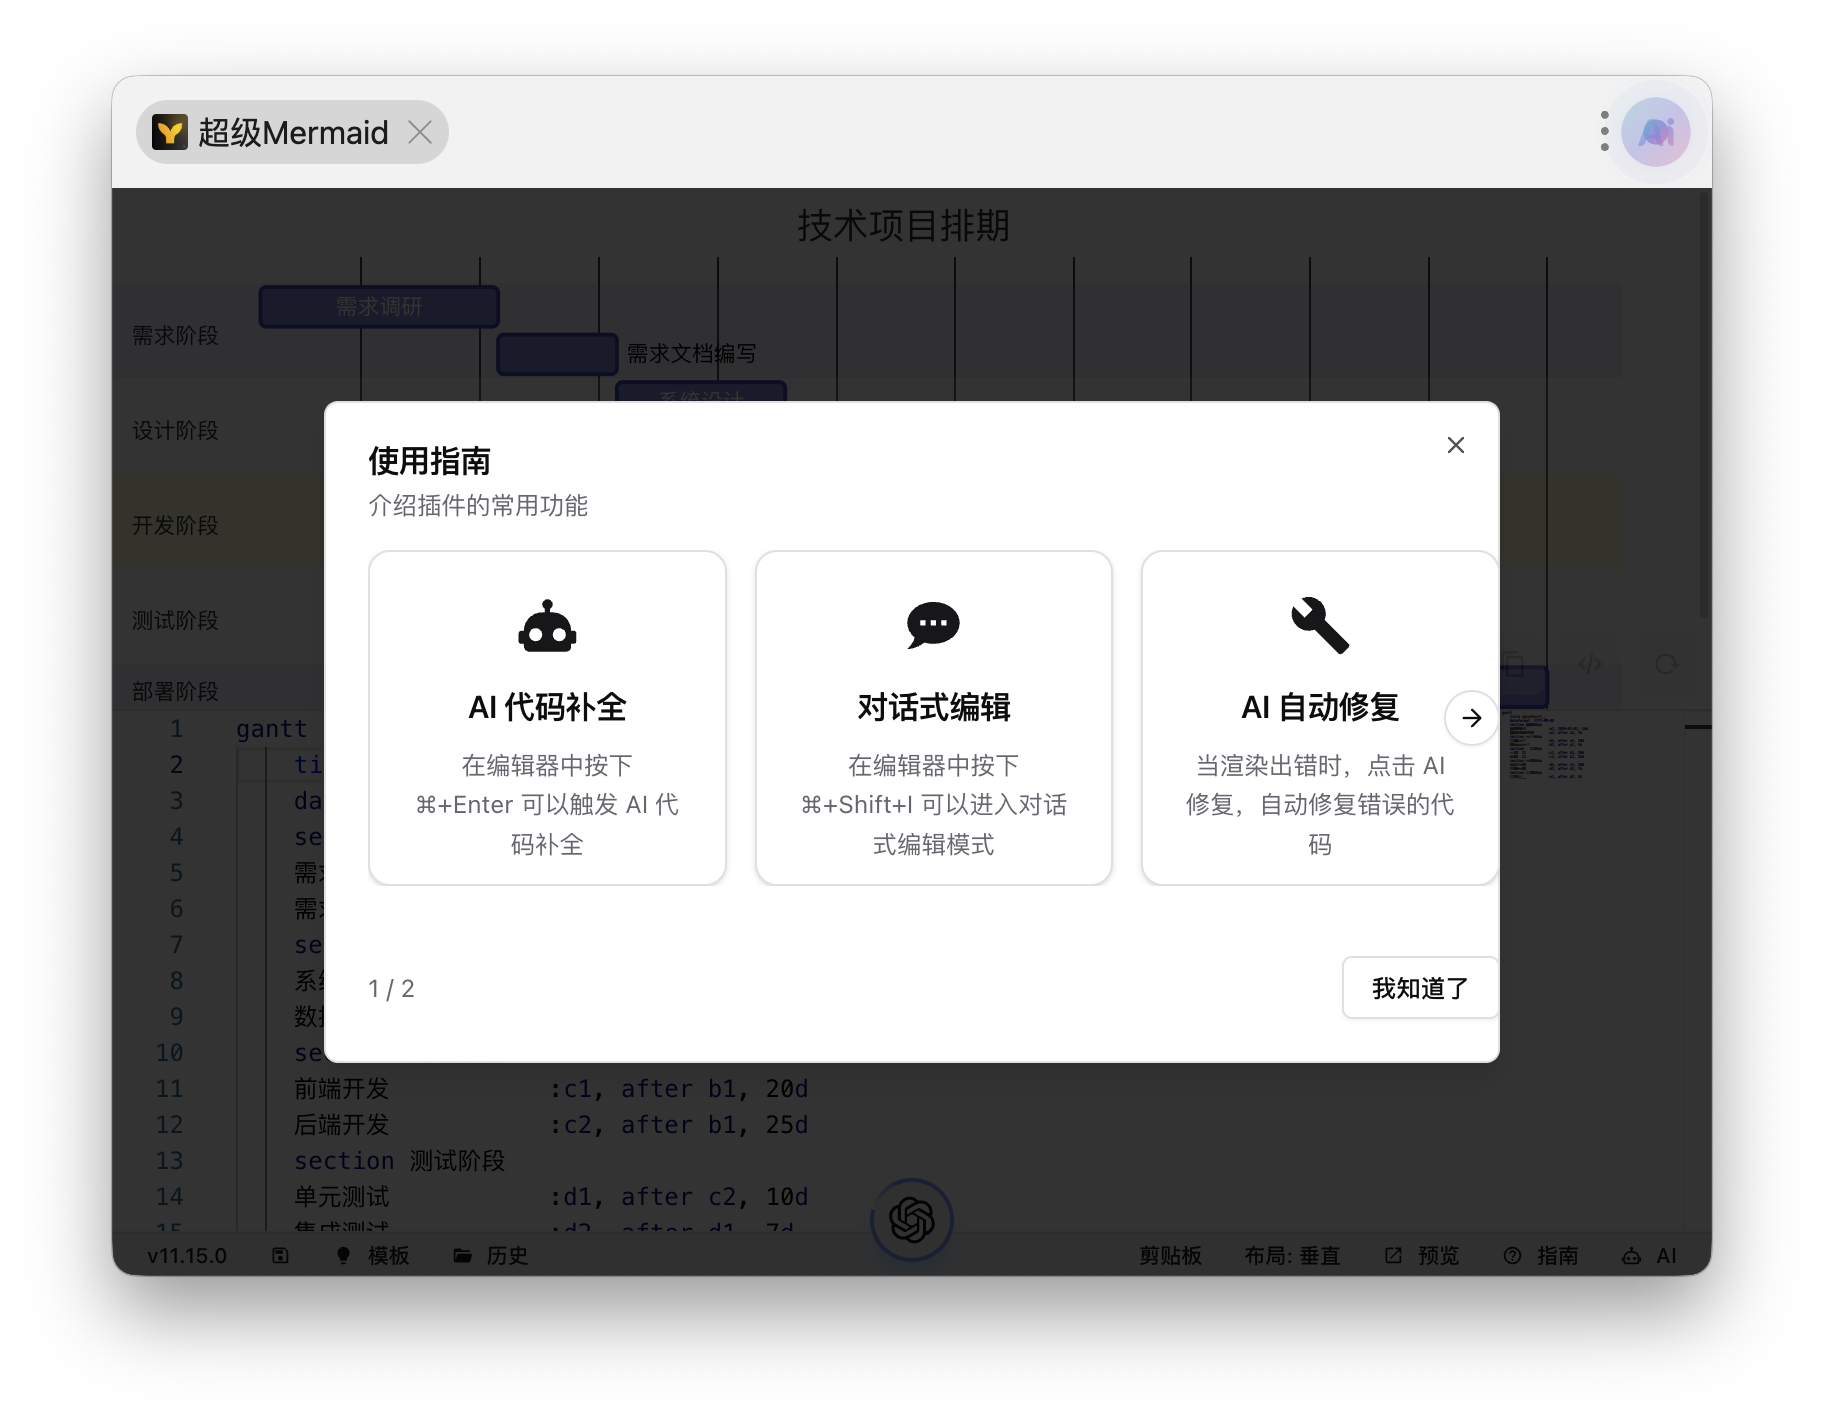Click the lightbulb icon beside 模板
1824x1424 pixels.
click(343, 1256)
